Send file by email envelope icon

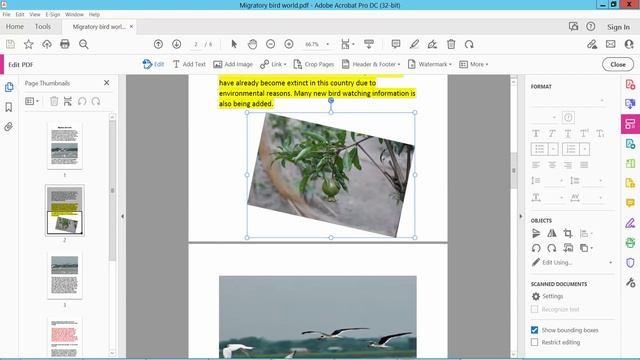click(x=611, y=44)
